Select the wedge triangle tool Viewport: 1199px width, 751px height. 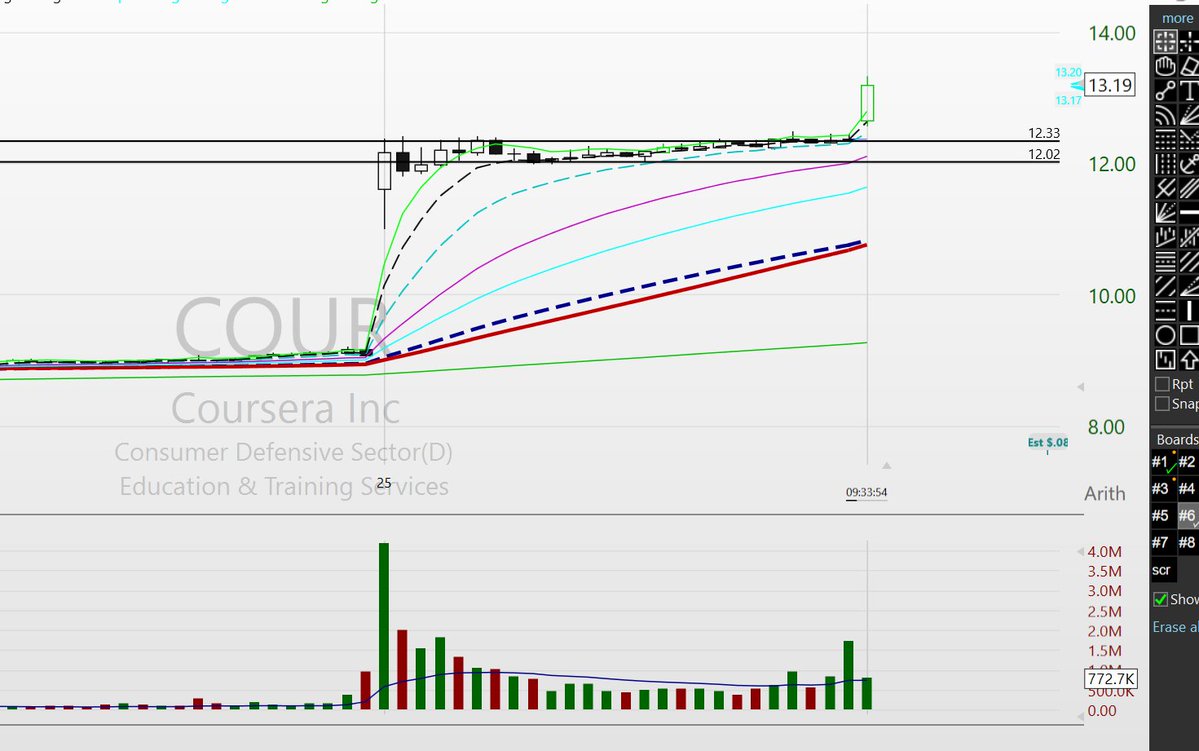(x=1189, y=286)
